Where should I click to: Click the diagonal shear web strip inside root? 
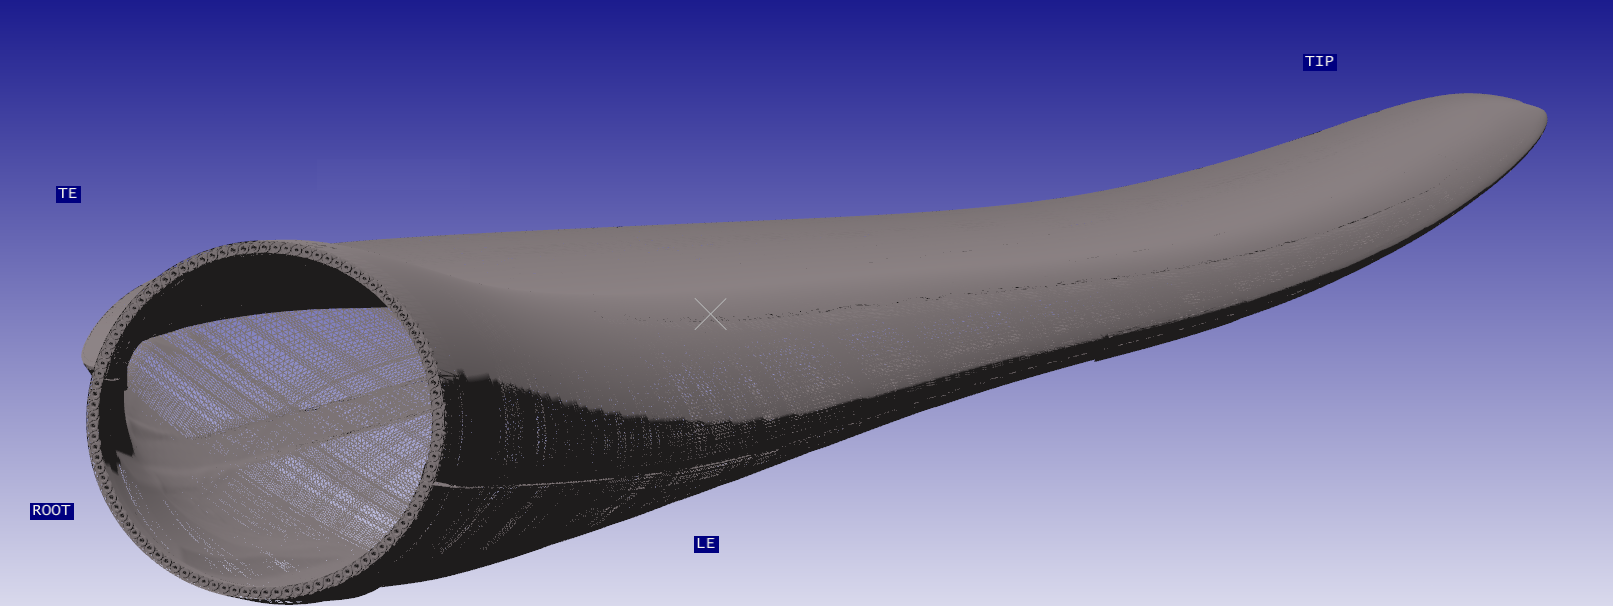pyautogui.click(x=300, y=420)
